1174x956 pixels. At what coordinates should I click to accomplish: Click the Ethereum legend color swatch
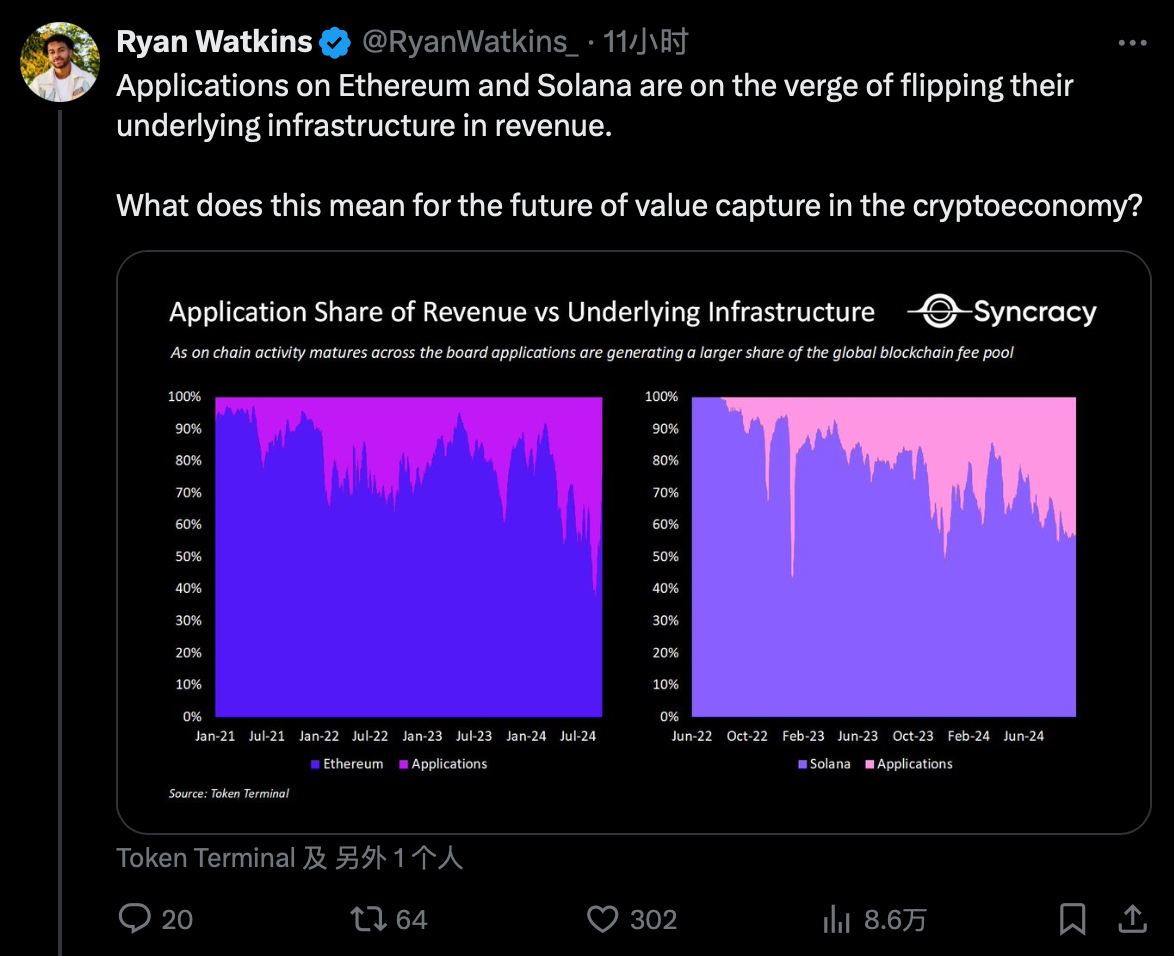315,764
